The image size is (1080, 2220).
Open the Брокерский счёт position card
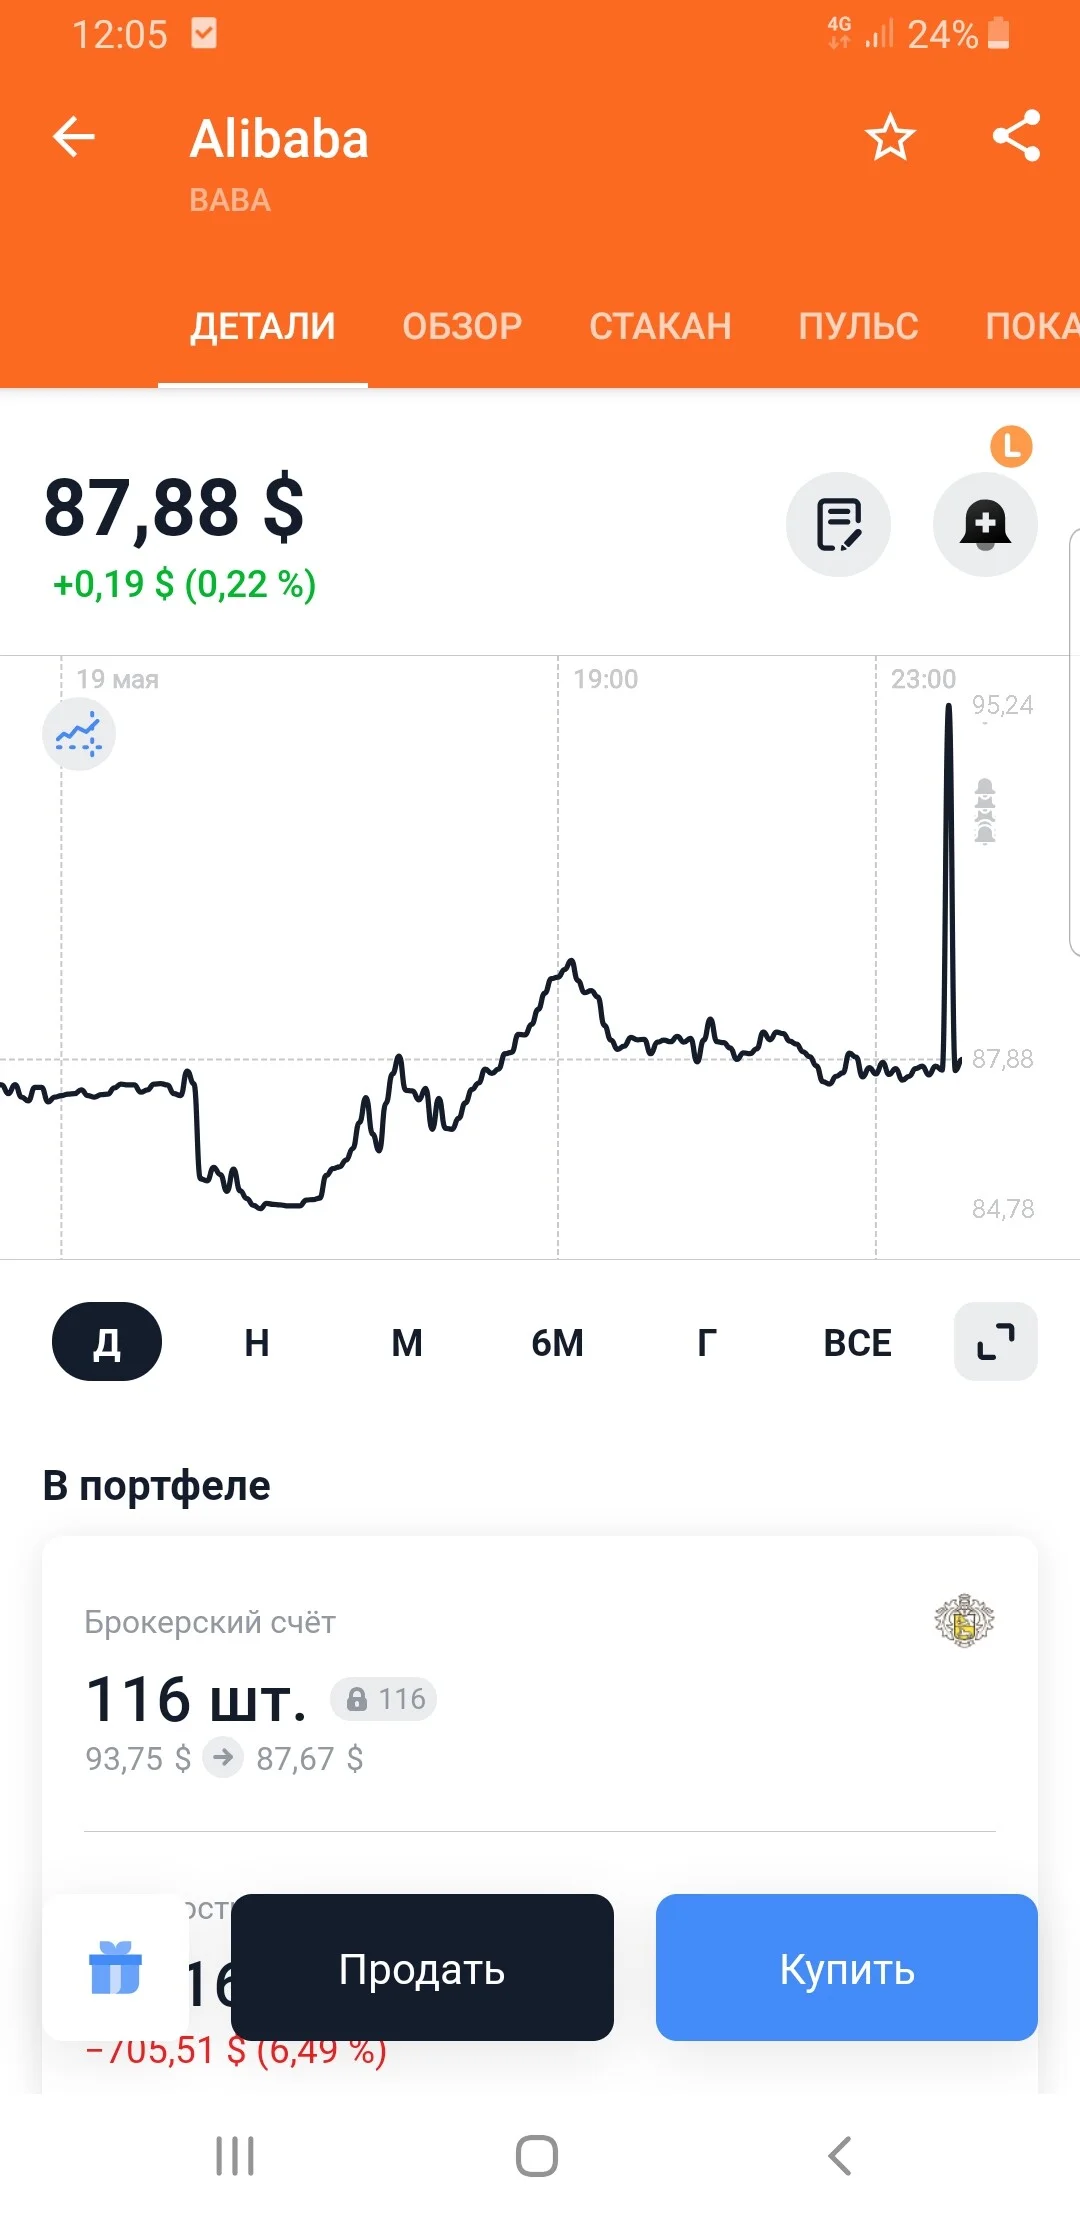pos(540,1690)
